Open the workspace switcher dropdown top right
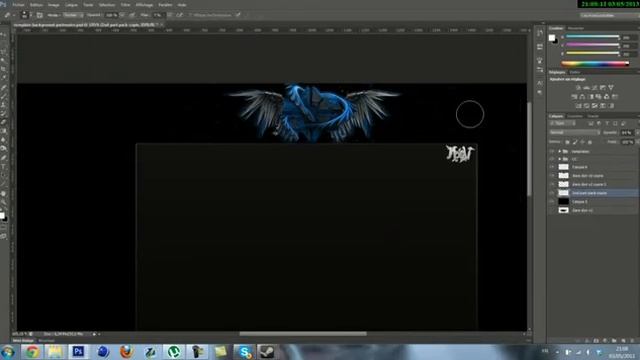The width and height of the screenshot is (640, 360). tap(610, 15)
